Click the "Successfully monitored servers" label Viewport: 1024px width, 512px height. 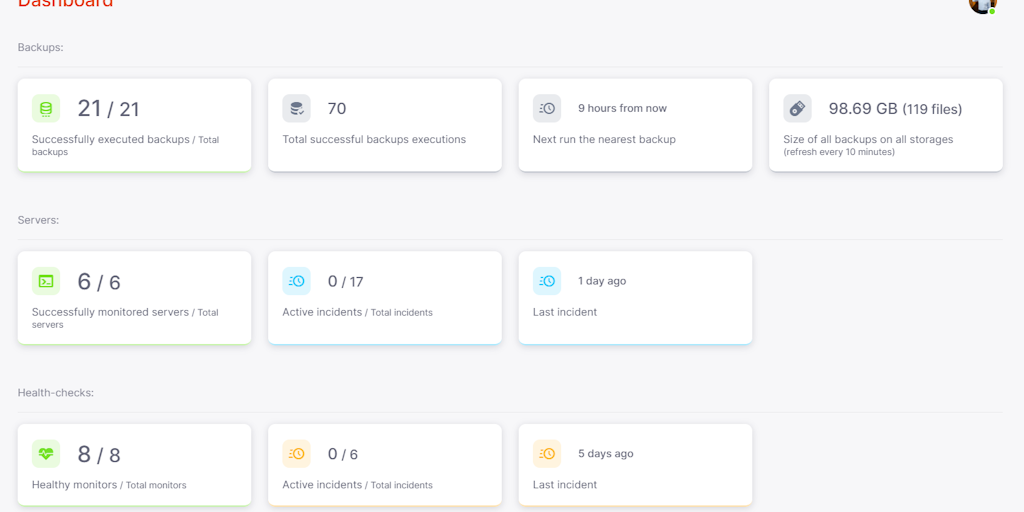tap(110, 312)
